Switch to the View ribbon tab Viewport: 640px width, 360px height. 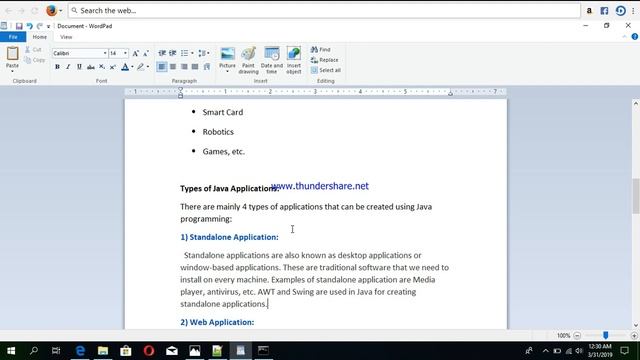(x=66, y=37)
